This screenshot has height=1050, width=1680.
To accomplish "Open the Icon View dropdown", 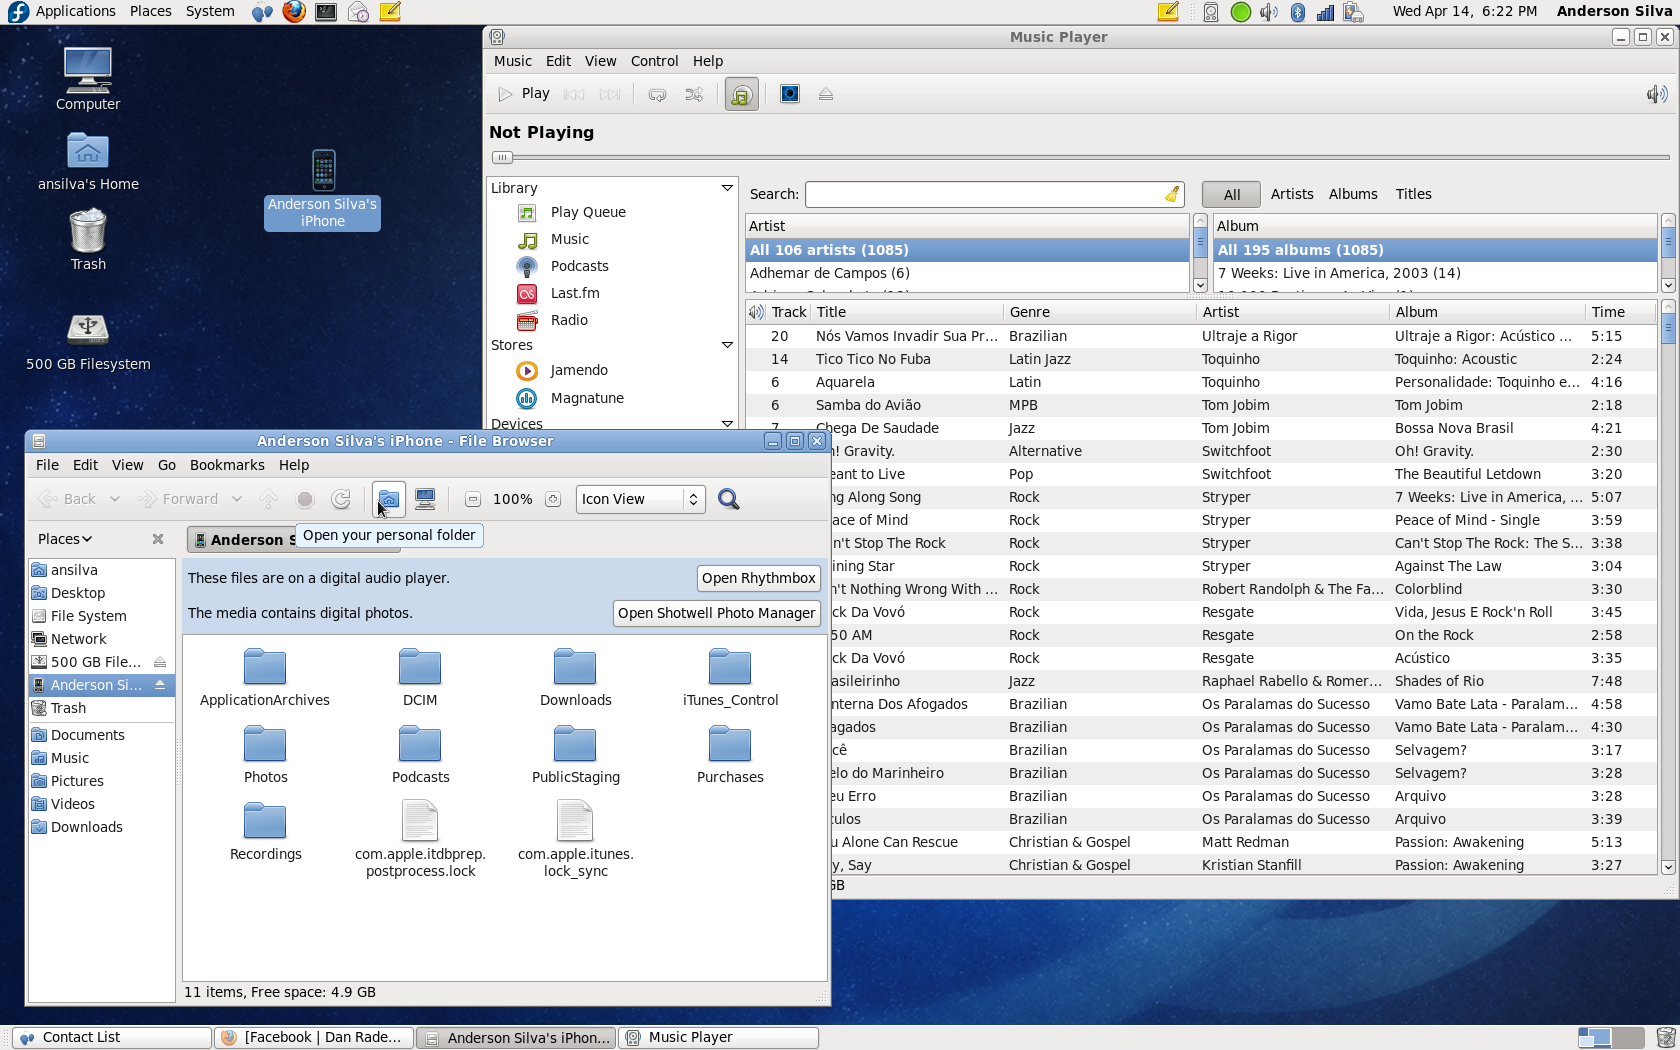I will pyautogui.click(x=639, y=499).
